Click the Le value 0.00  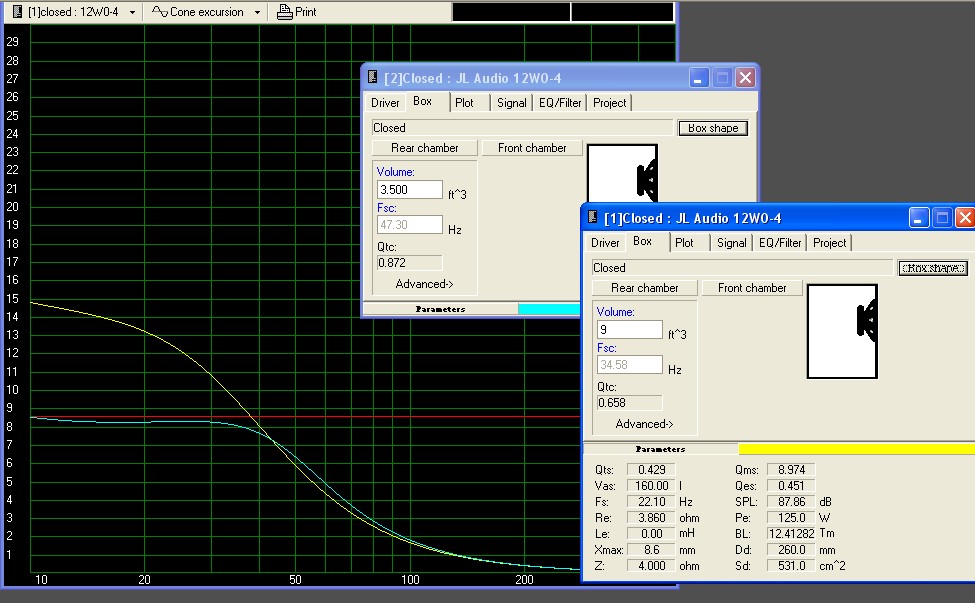tap(651, 534)
